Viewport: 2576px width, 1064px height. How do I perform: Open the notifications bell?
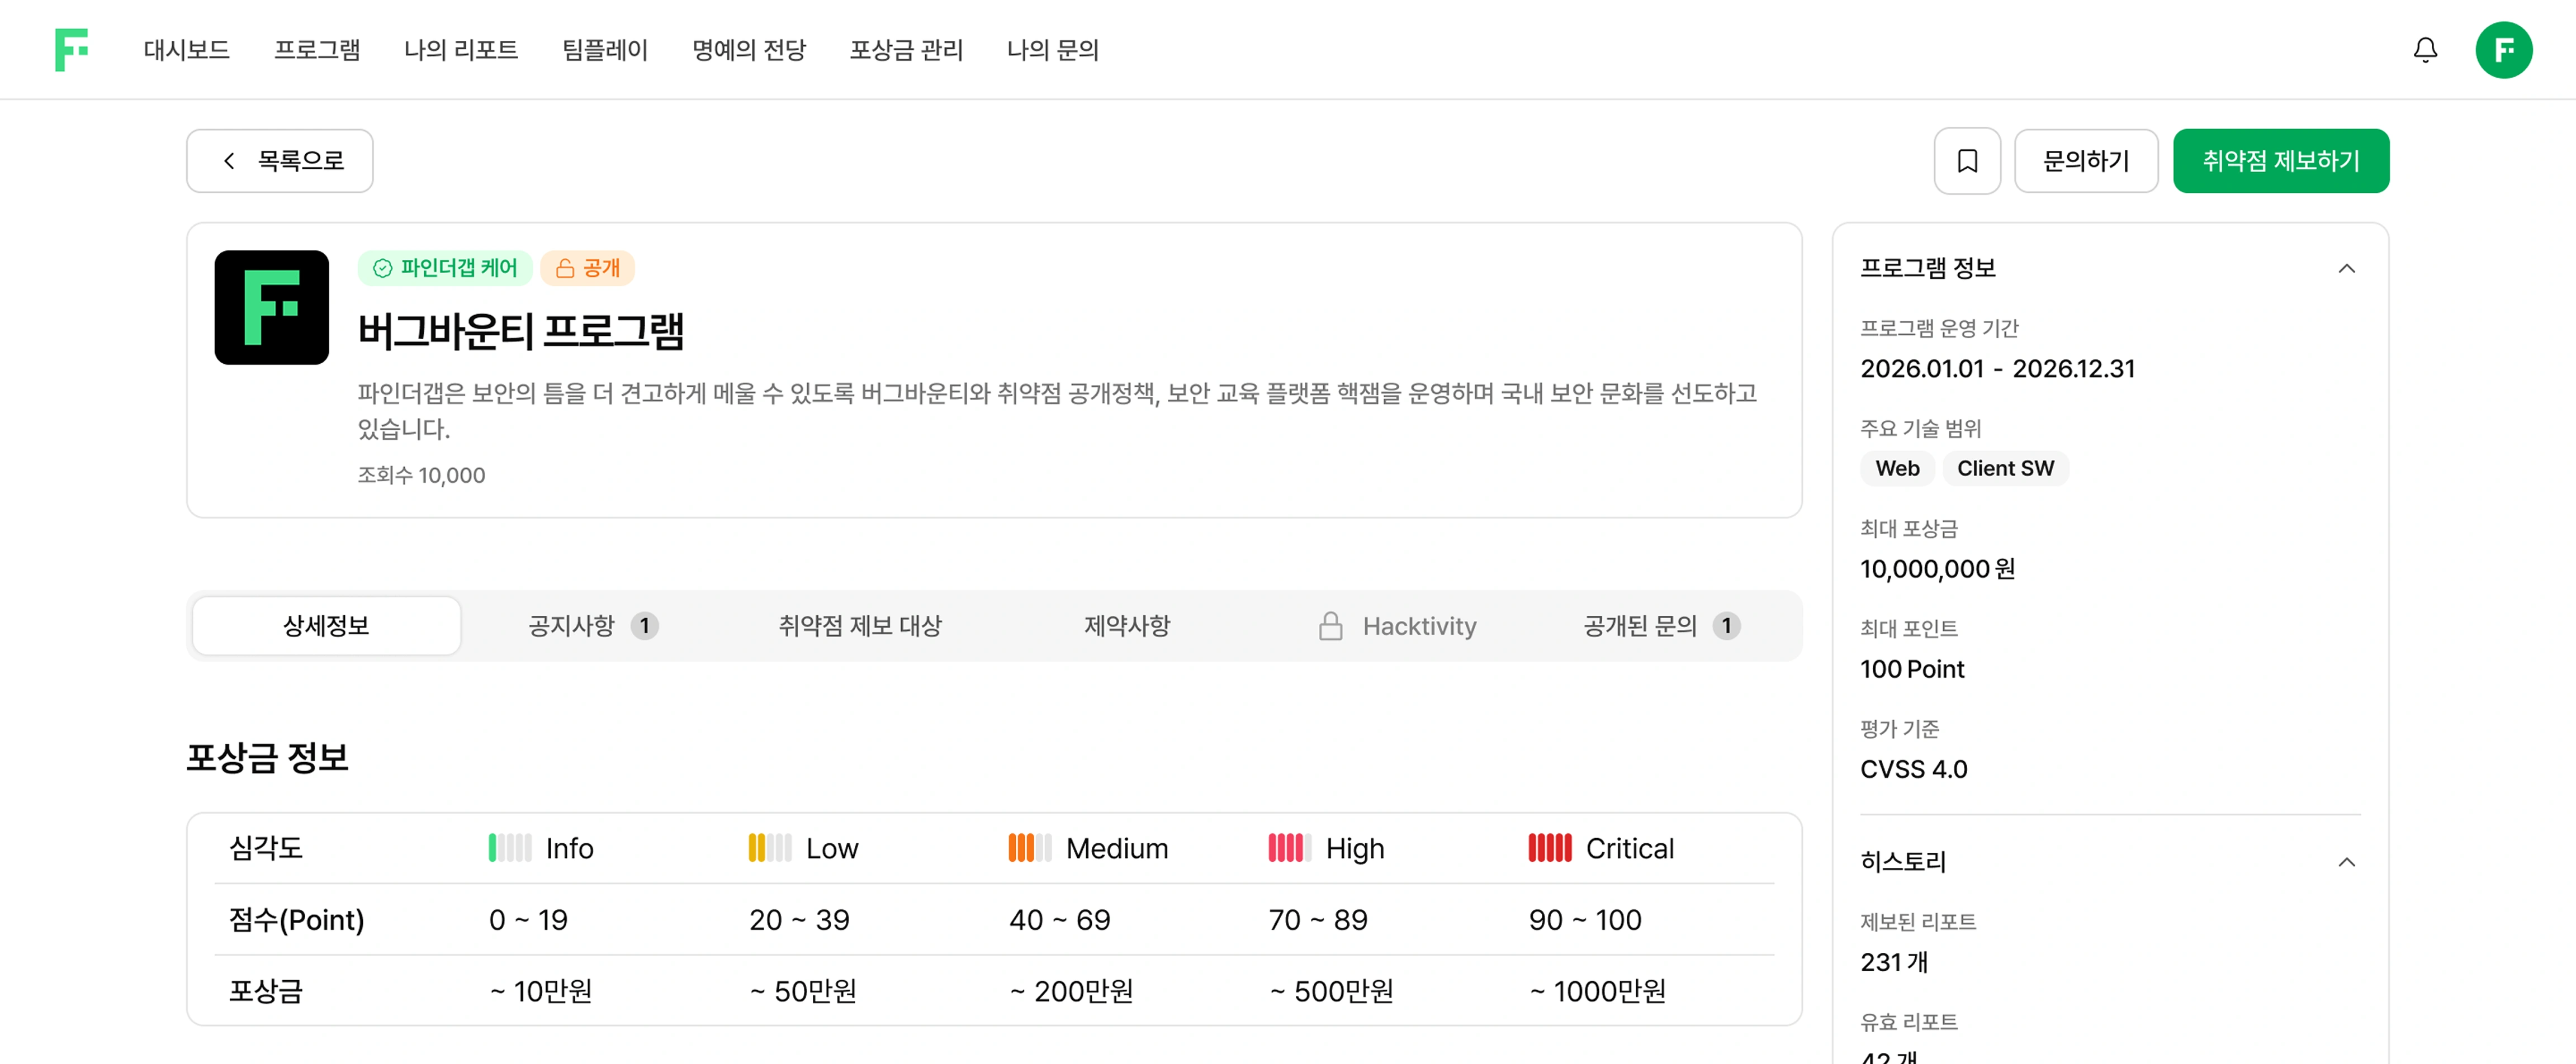pos(2425,50)
